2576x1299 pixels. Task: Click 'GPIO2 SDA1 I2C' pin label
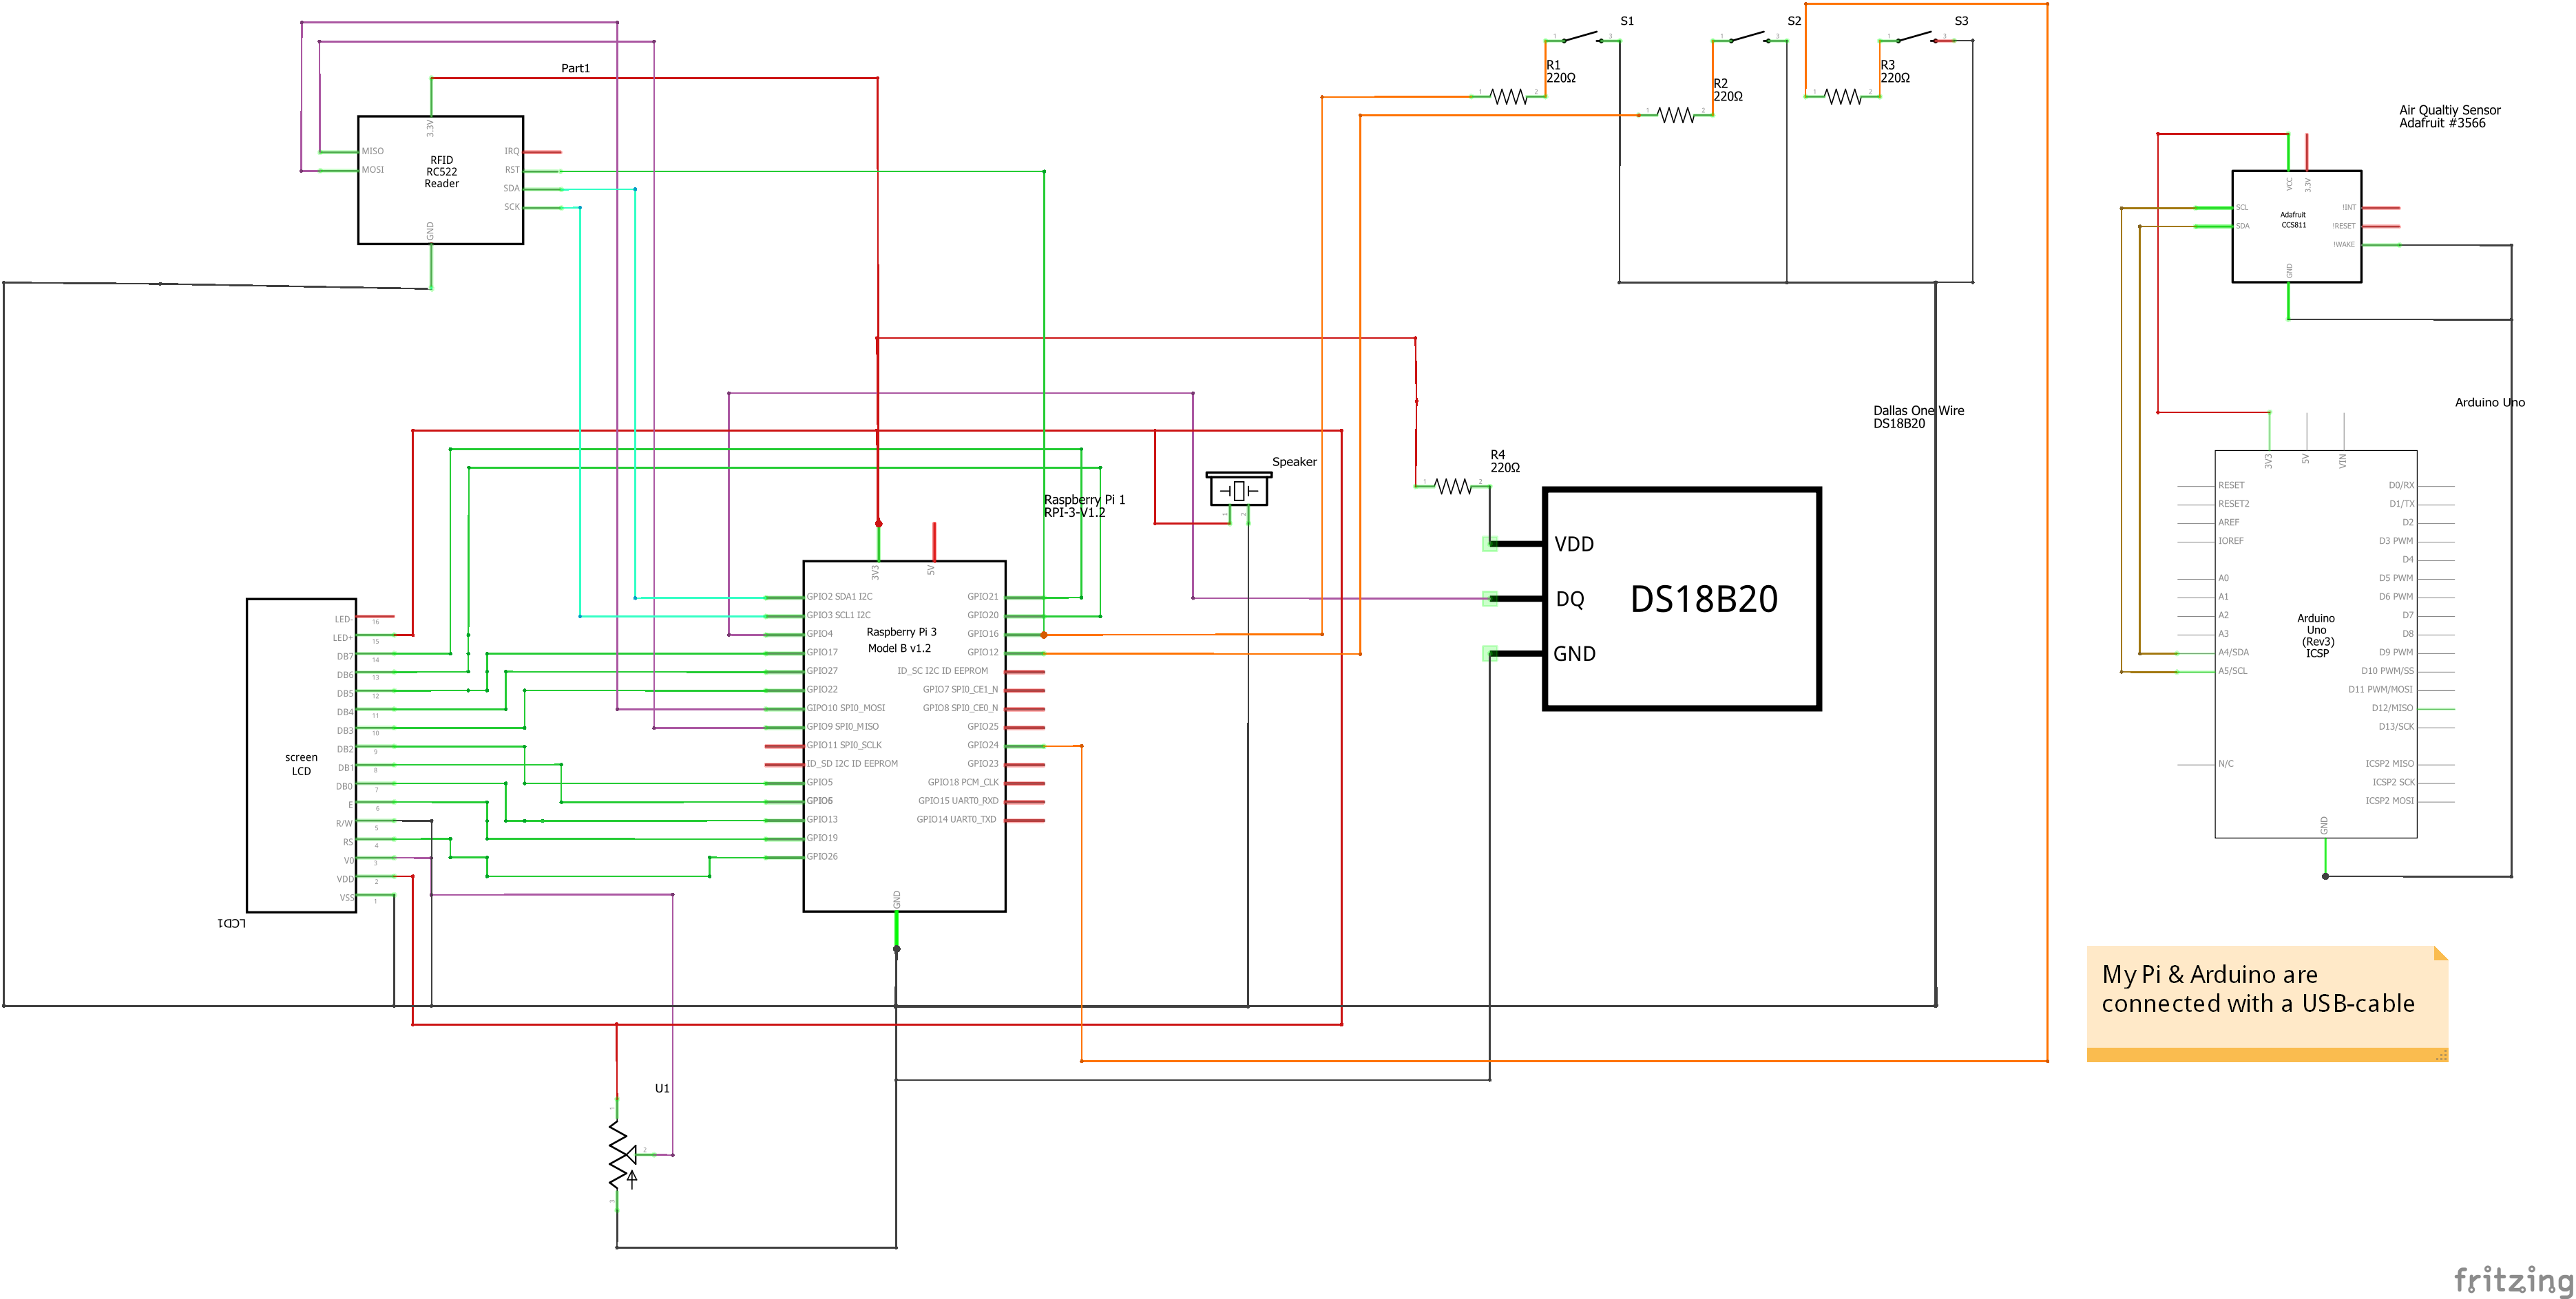tap(839, 597)
